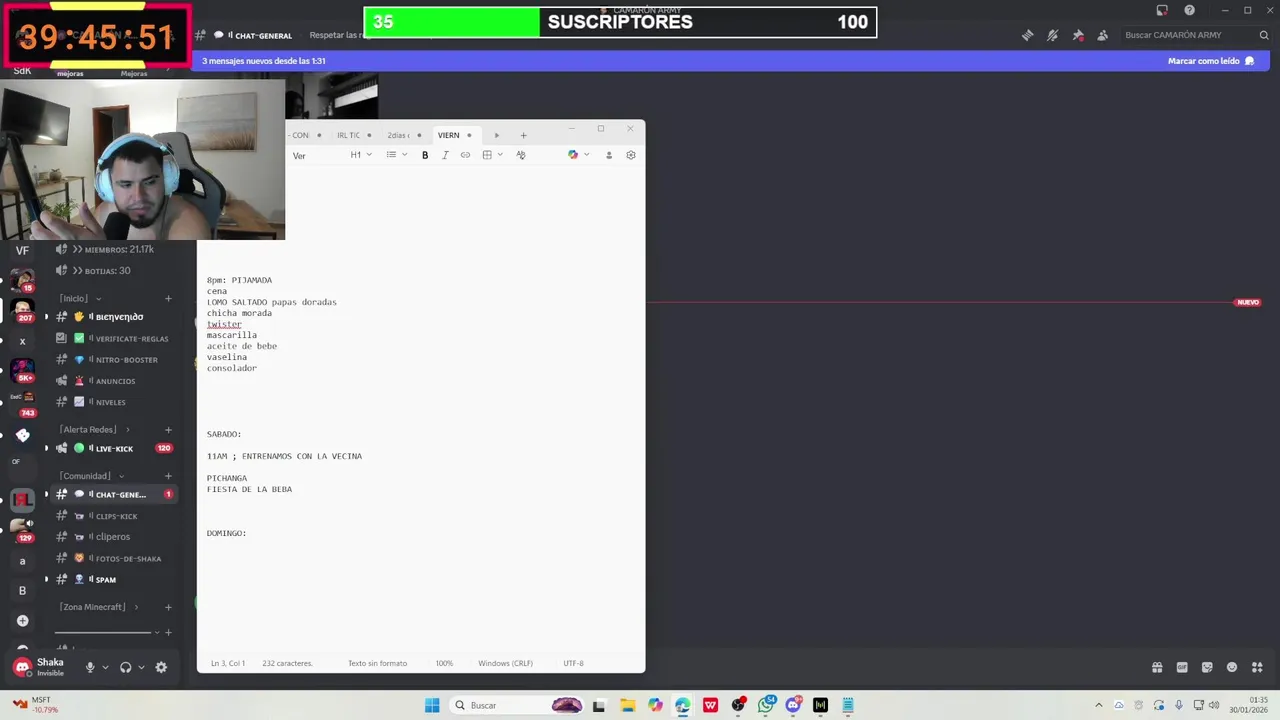The width and height of the screenshot is (1280, 720).
Task: Click the table icon in Notepad toolbar
Action: tap(487, 155)
